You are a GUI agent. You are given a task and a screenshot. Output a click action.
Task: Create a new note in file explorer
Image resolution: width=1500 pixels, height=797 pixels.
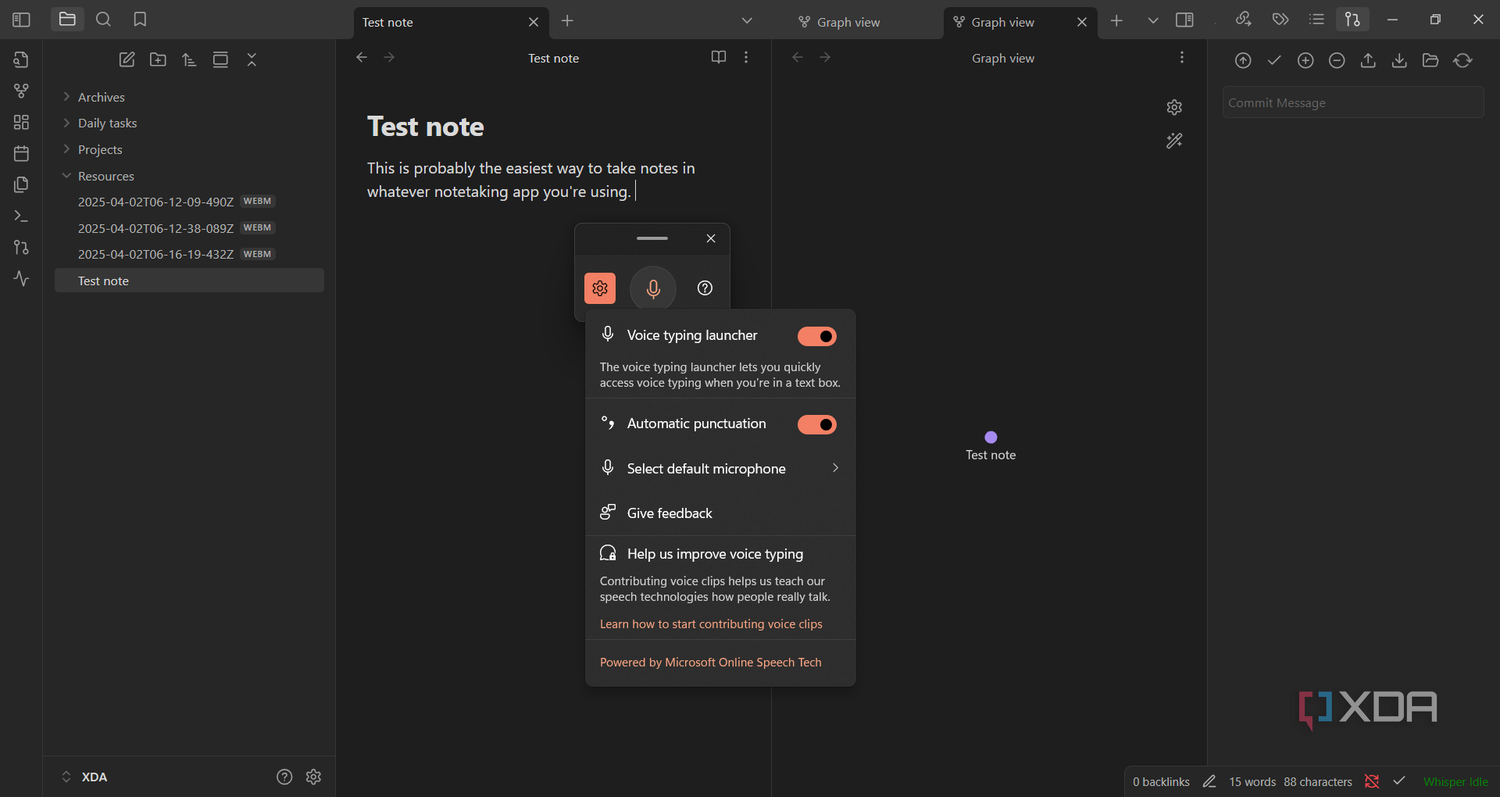tap(127, 59)
